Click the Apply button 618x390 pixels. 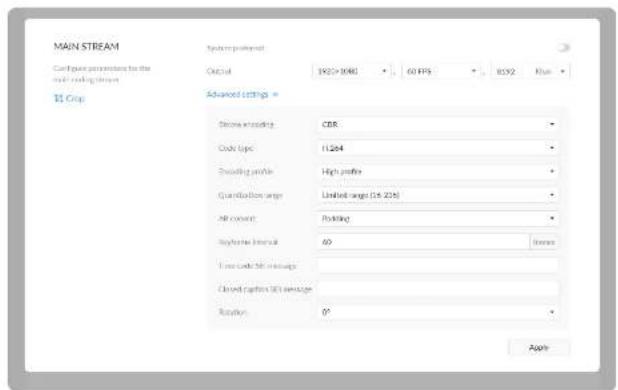point(539,347)
